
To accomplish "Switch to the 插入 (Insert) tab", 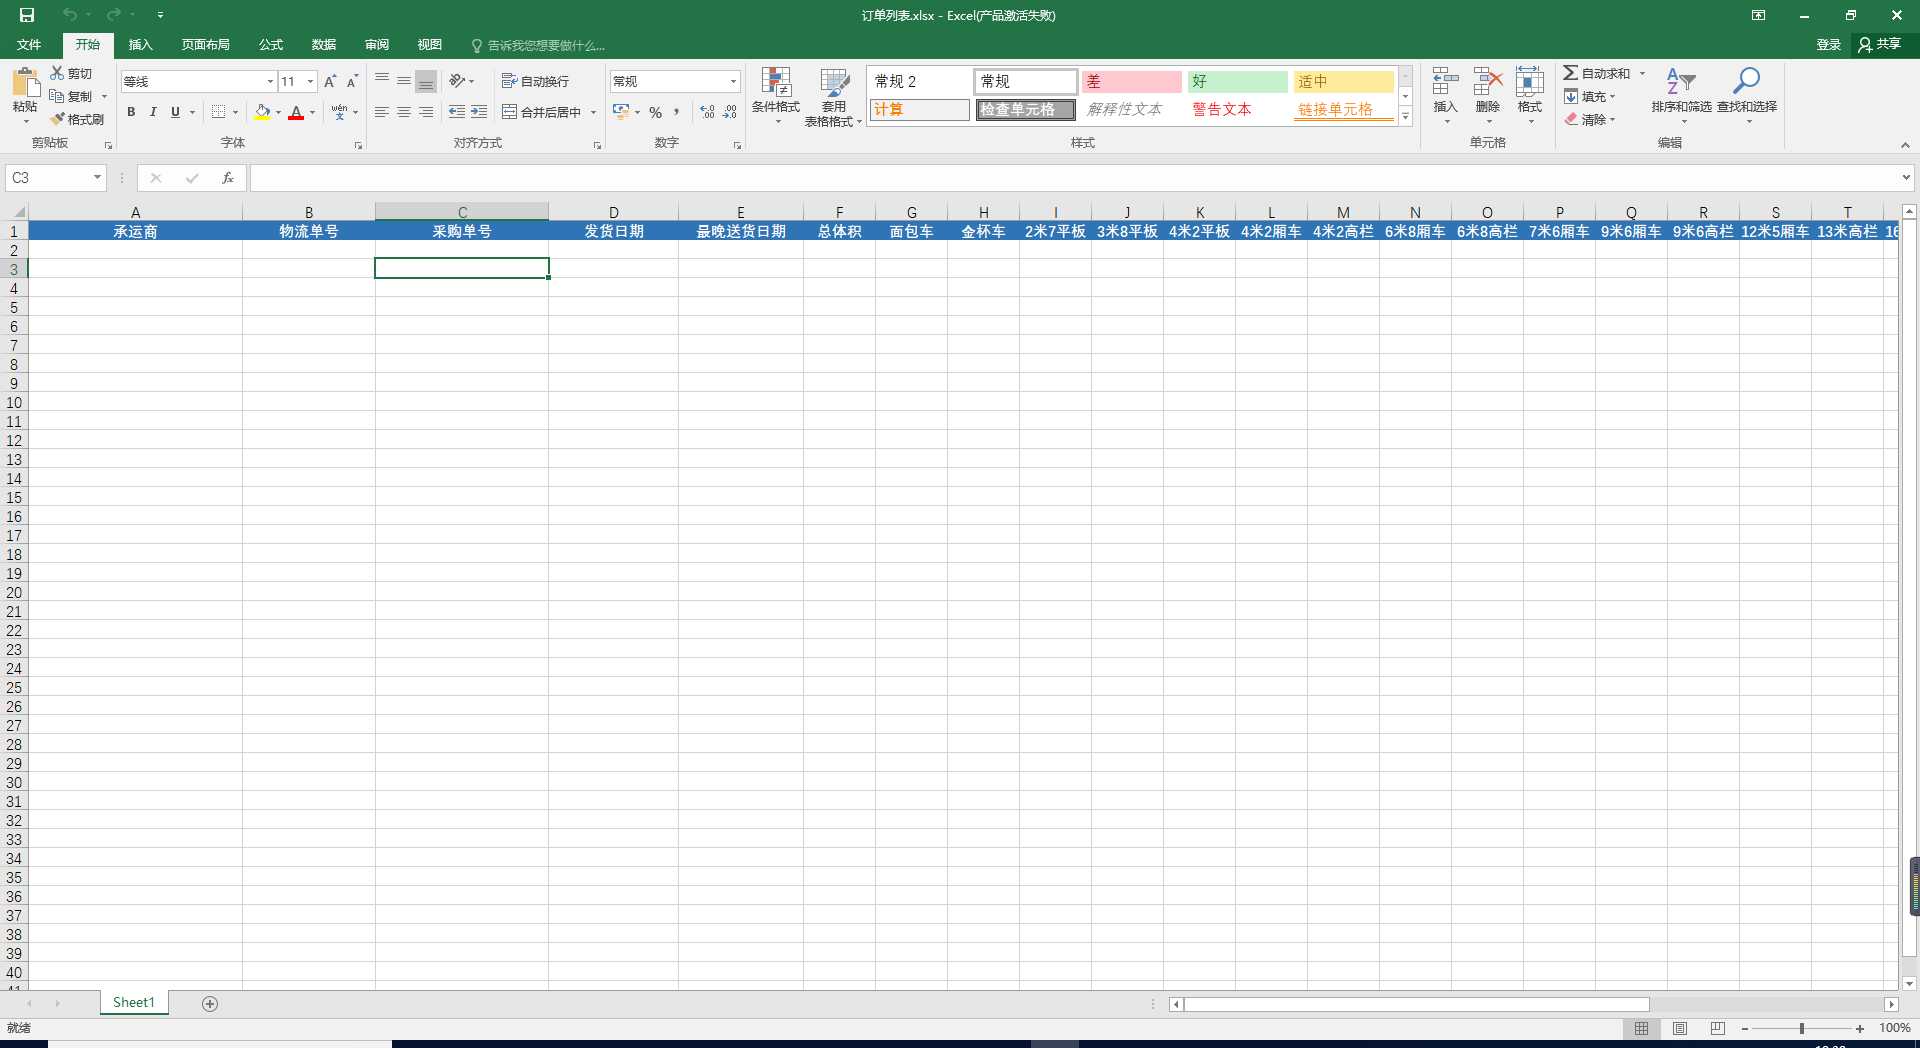I will (x=140, y=45).
